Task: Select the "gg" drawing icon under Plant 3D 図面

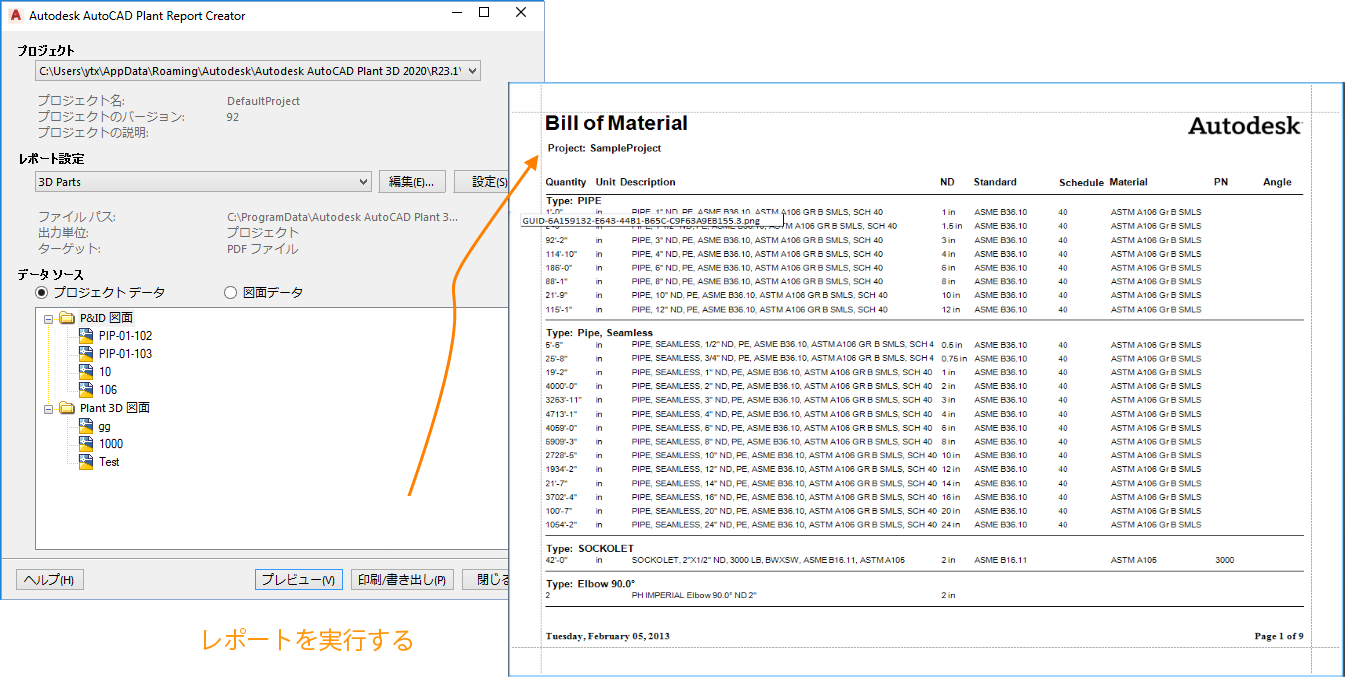Action: tap(85, 425)
